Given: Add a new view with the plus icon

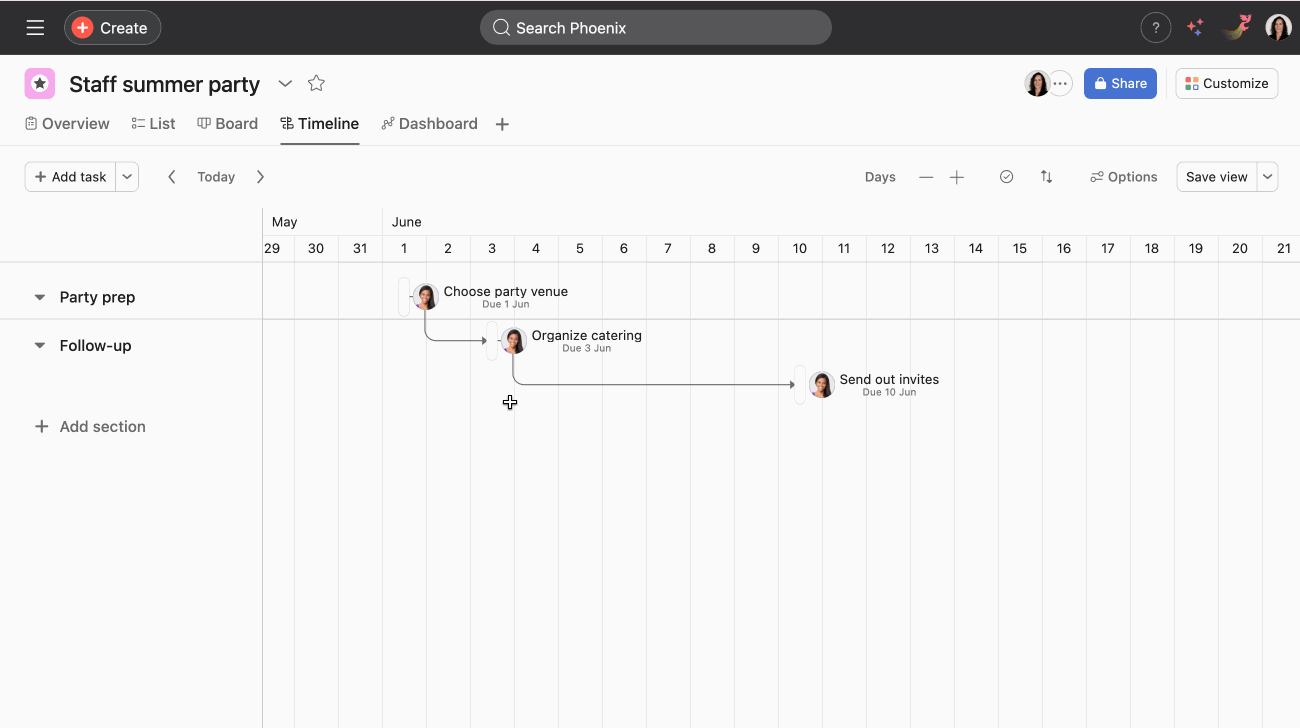Looking at the screenshot, I should [502, 123].
